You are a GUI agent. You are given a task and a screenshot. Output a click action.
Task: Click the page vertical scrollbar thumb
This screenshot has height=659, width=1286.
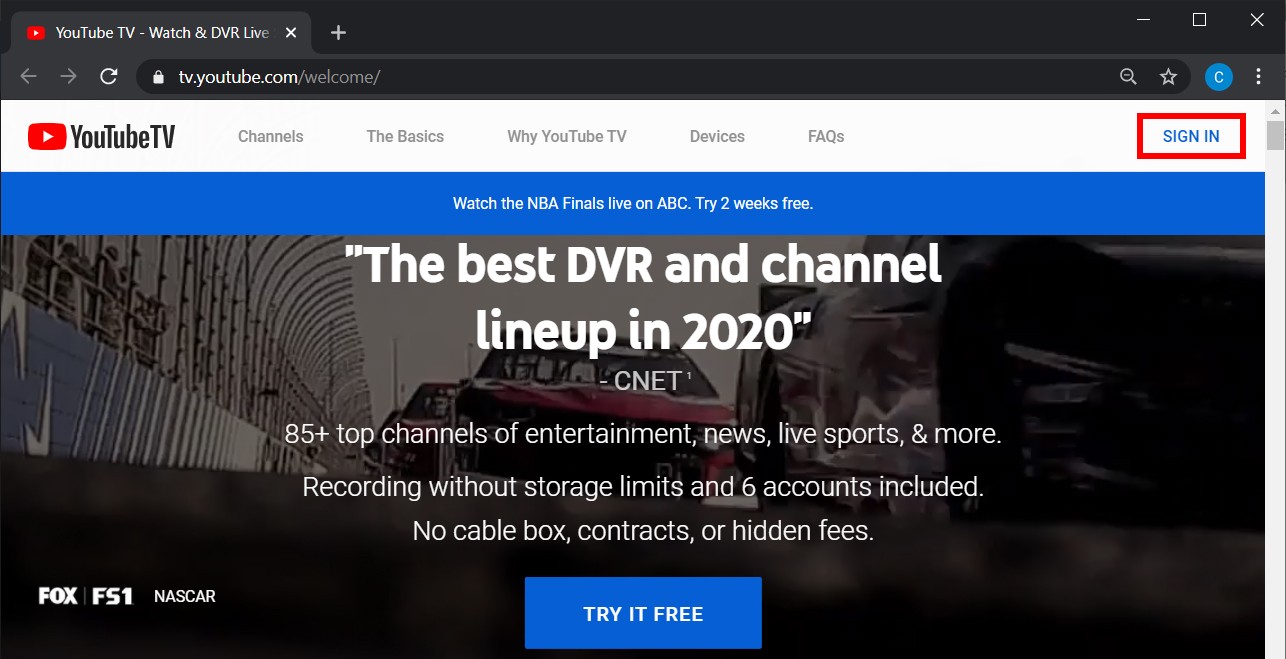pyautogui.click(x=1275, y=136)
